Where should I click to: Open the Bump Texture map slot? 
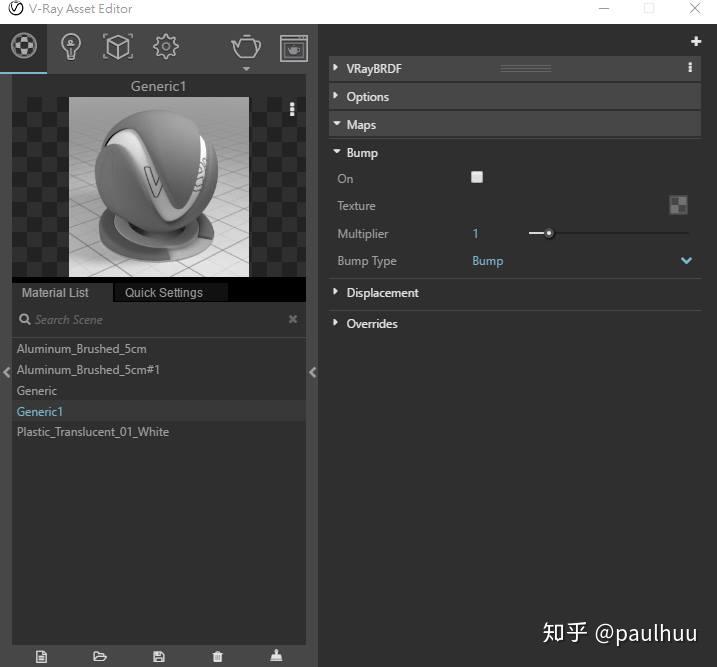click(678, 205)
